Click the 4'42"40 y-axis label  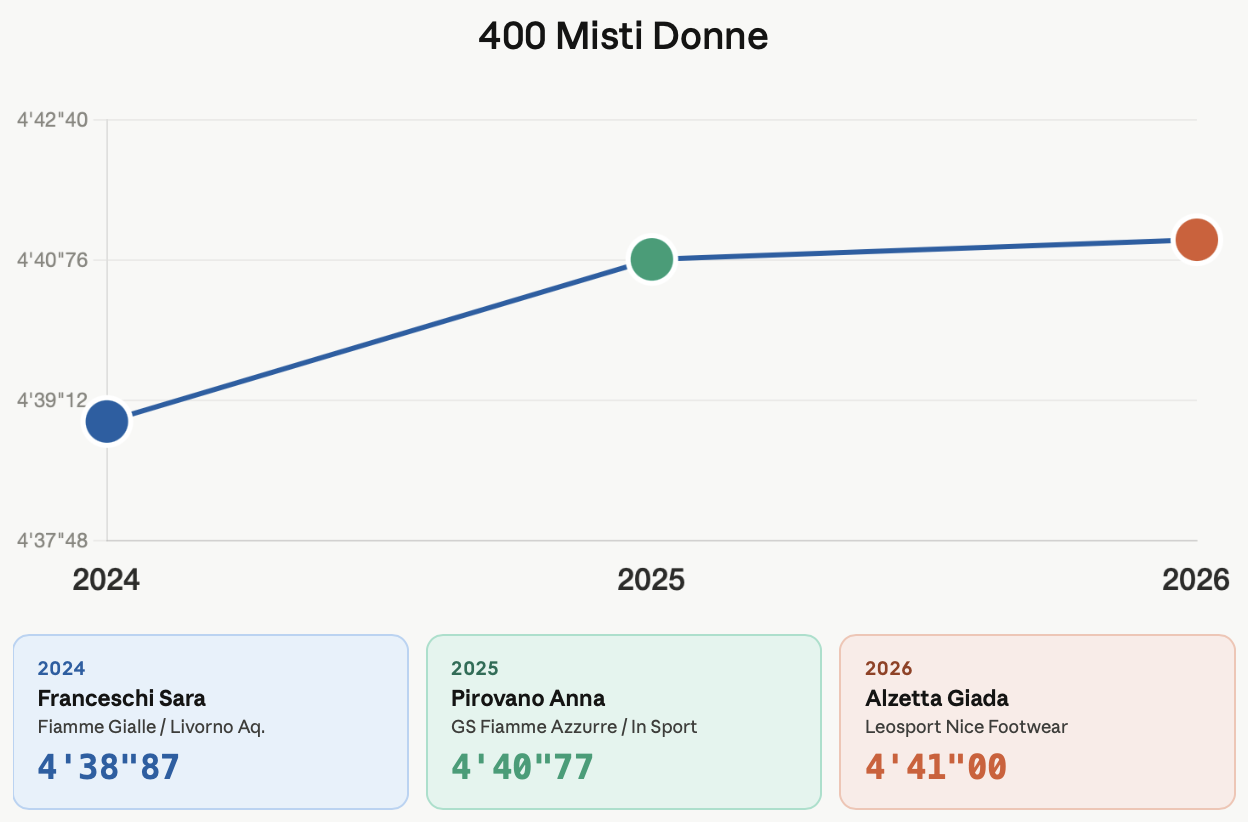[53, 120]
